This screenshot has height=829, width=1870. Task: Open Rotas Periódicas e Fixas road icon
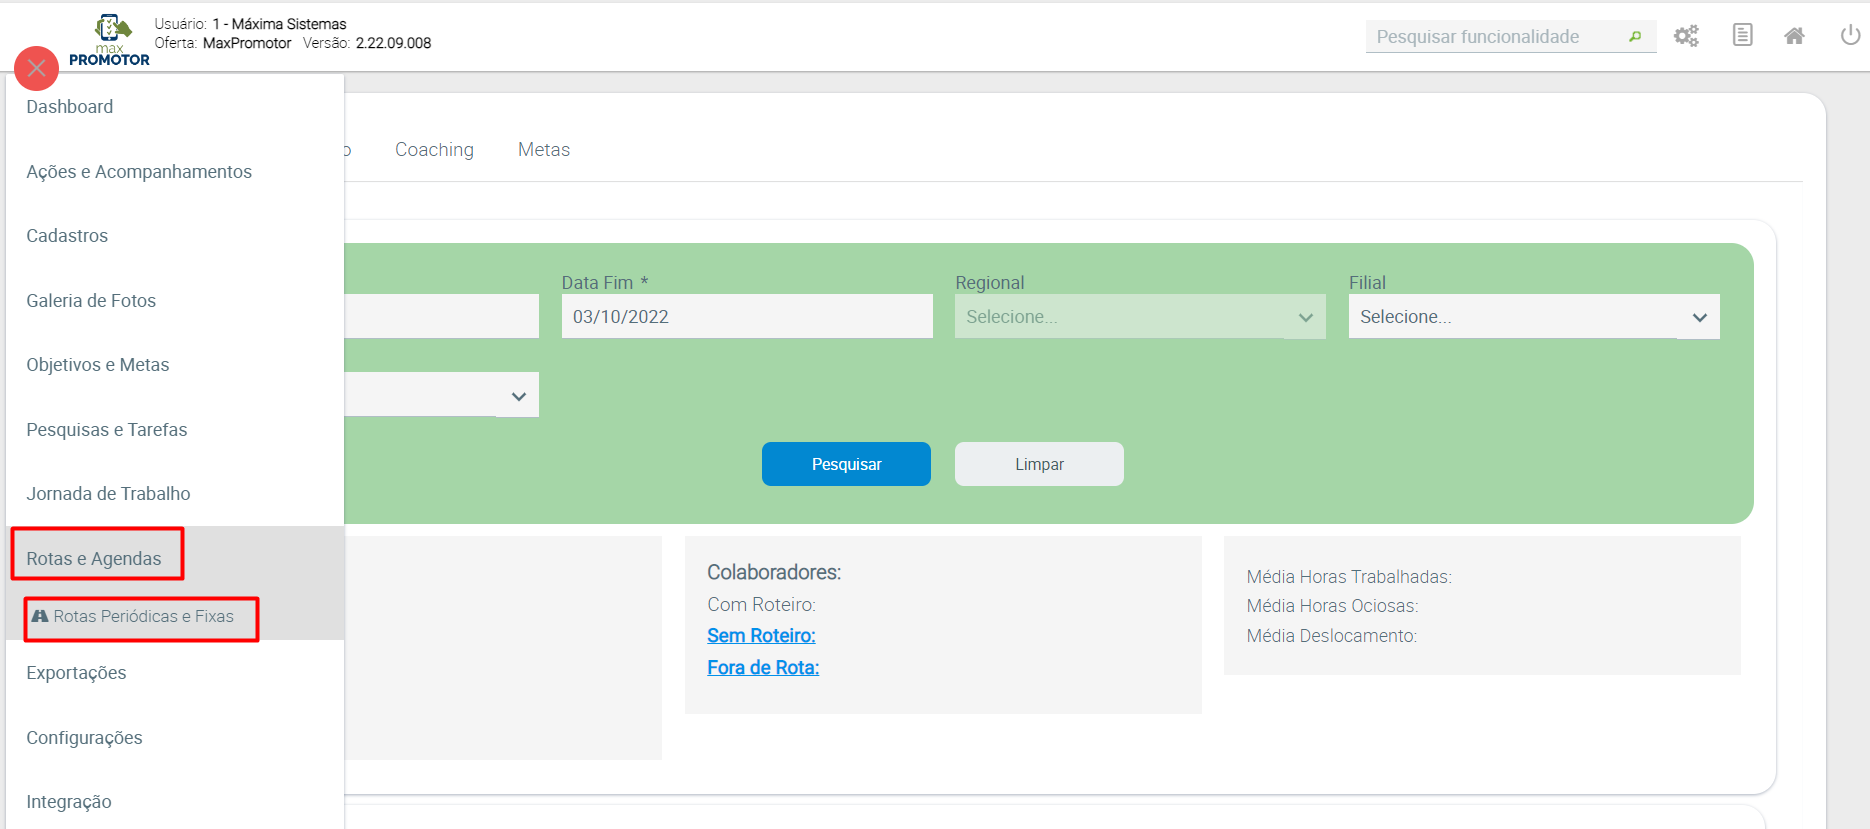(x=40, y=616)
